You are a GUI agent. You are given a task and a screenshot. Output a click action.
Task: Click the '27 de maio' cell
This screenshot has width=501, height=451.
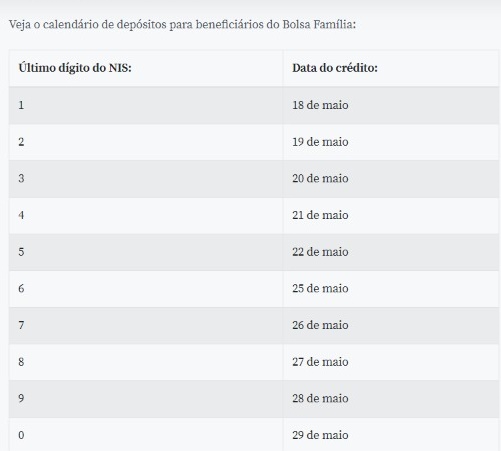coord(391,362)
